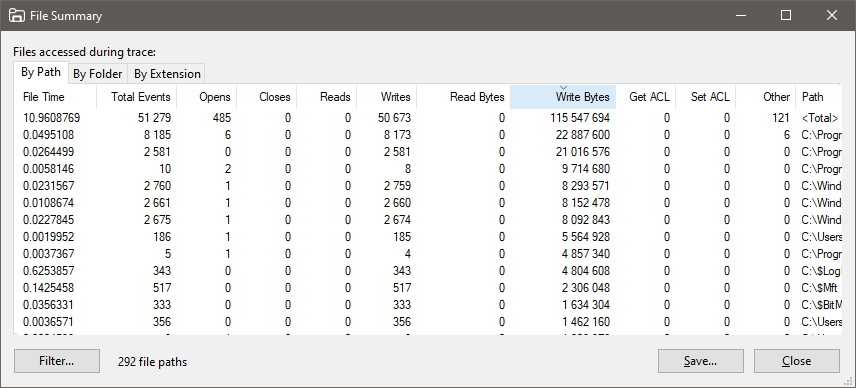
Task: Click the Save... button
Action: [700, 361]
